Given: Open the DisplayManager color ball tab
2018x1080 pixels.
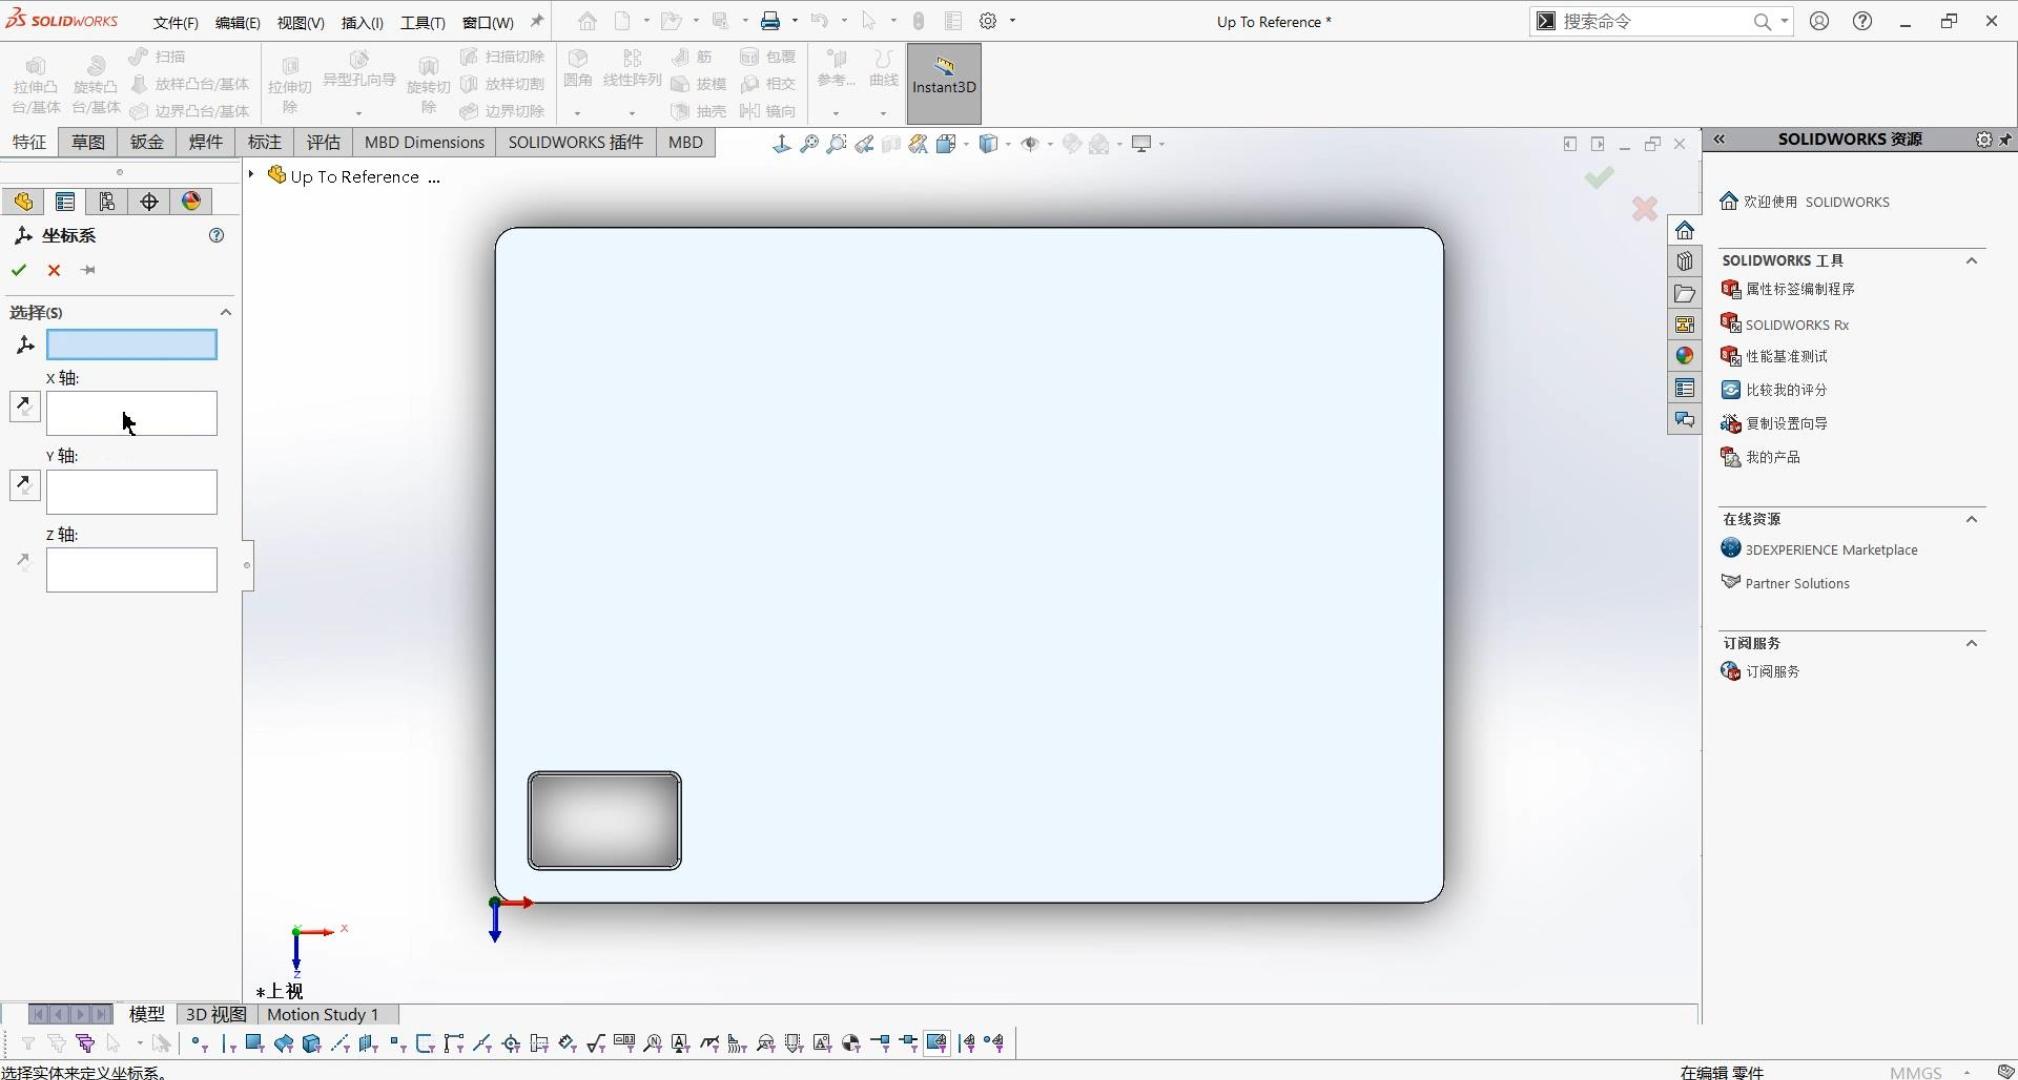Looking at the screenshot, I should [191, 201].
